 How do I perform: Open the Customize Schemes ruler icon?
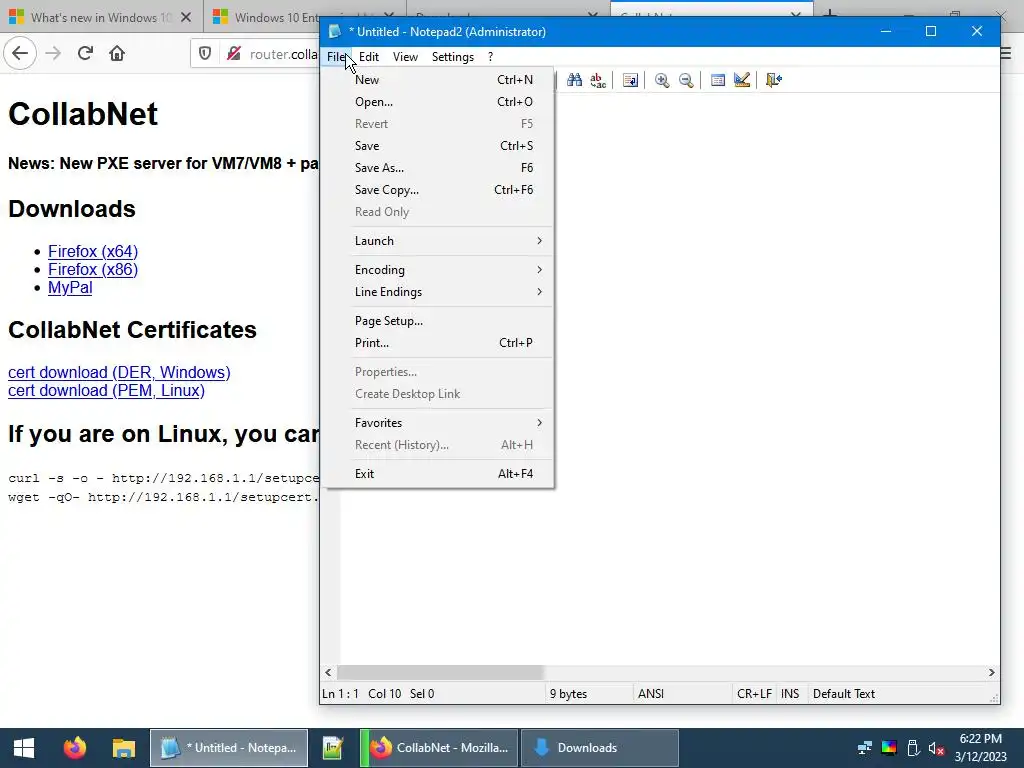click(742, 80)
